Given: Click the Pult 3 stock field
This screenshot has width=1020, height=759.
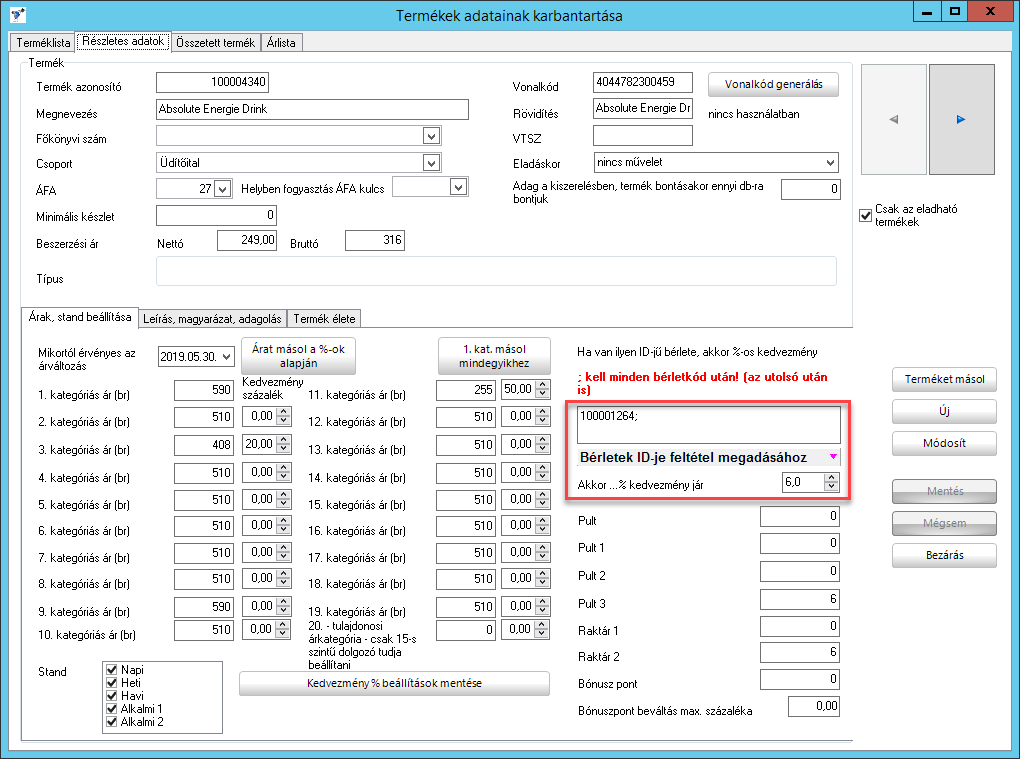Looking at the screenshot, I should point(800,599).
